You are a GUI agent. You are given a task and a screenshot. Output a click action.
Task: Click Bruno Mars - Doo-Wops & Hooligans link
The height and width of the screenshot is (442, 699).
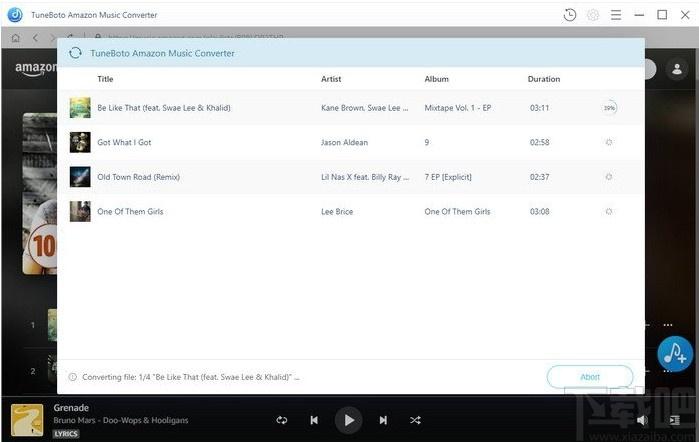pyautogui.click(x=121, y=420)
